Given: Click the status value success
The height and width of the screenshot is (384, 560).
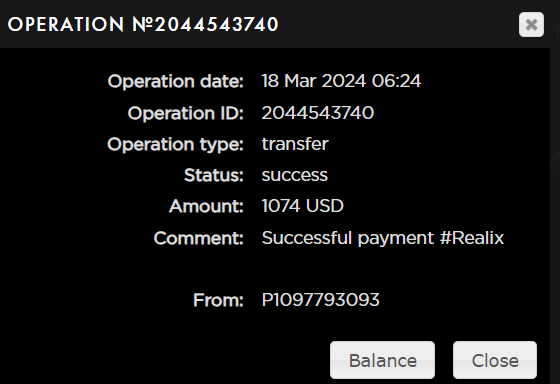Looking at the screenshot, I should (295, 175).
